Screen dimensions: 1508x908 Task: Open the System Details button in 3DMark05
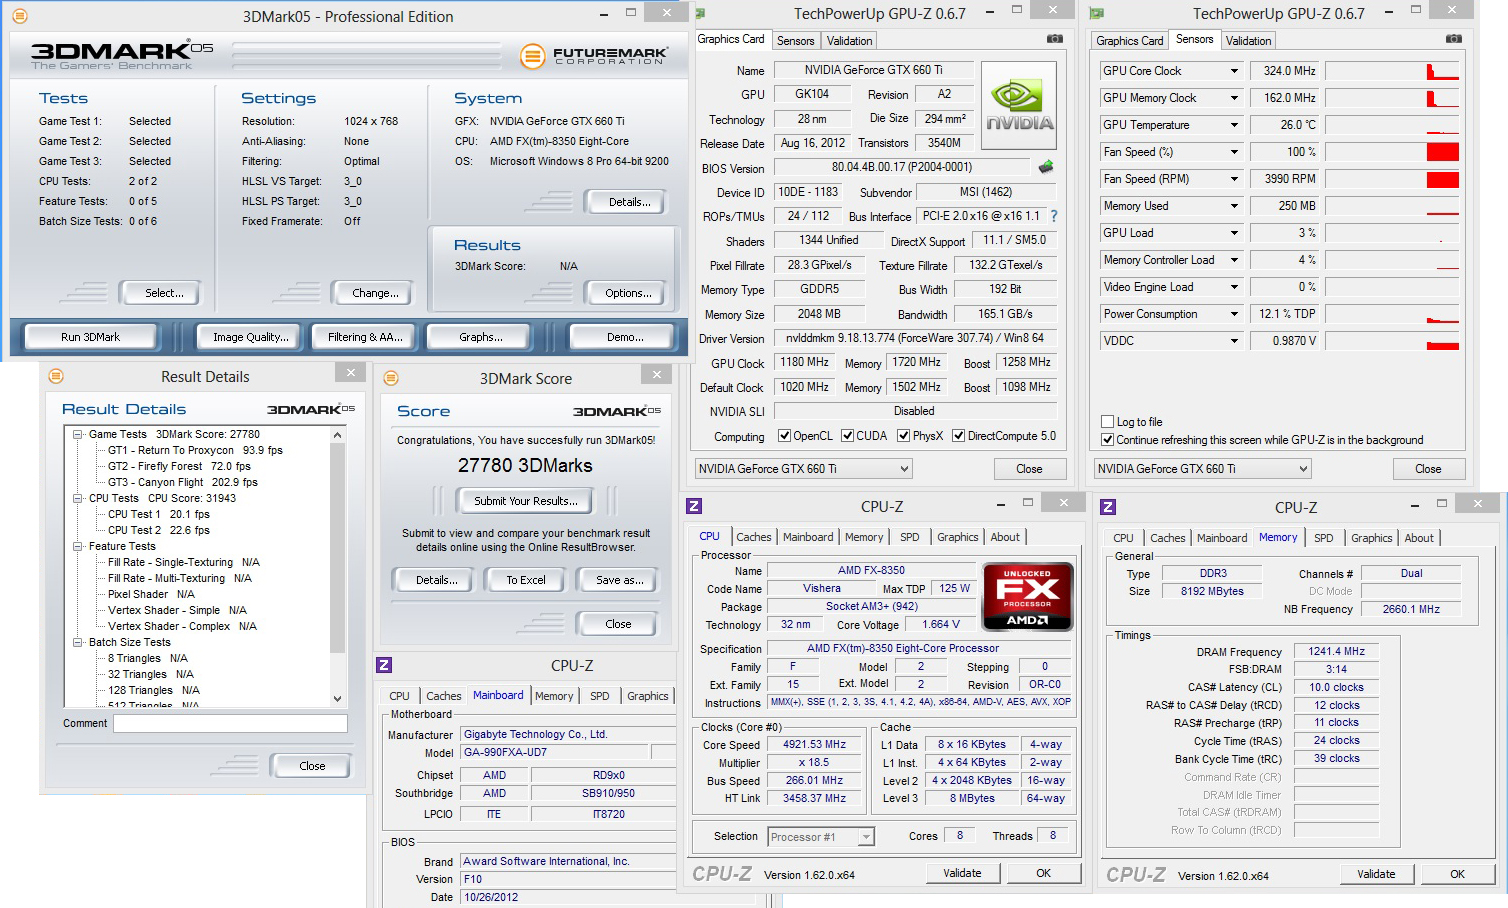628,202
